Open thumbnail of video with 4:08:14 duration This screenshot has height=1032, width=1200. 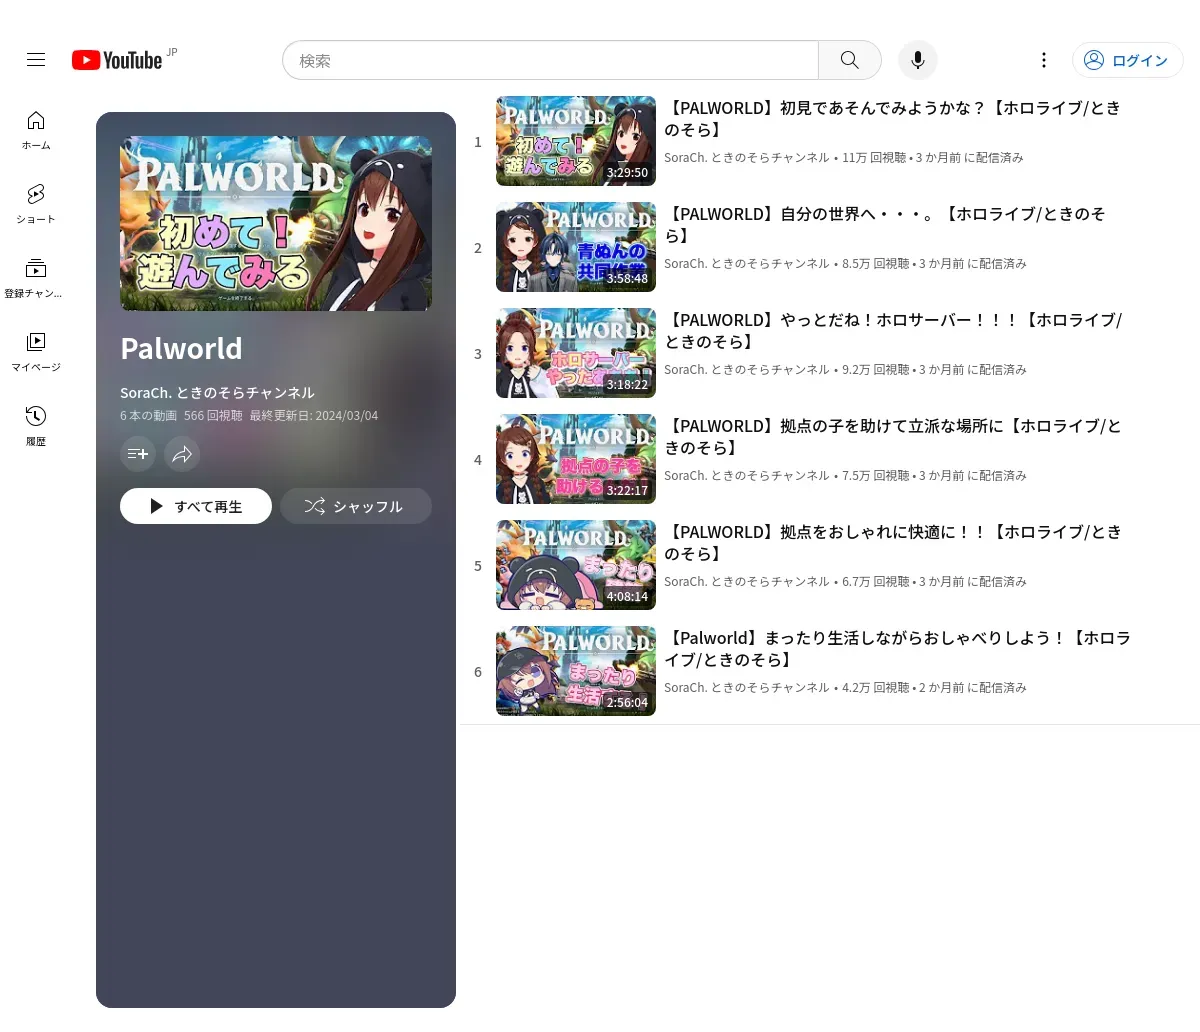[x=576, y=565]
